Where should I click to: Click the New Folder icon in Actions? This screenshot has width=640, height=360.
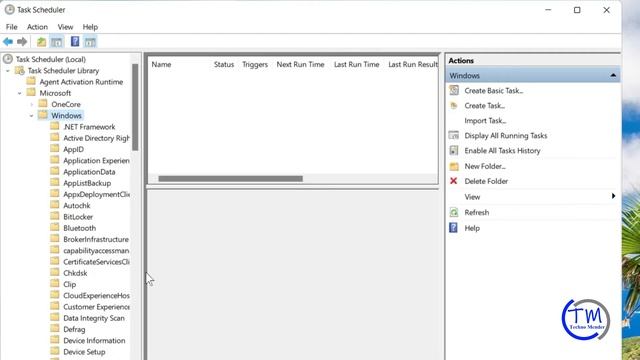point(454,166)
